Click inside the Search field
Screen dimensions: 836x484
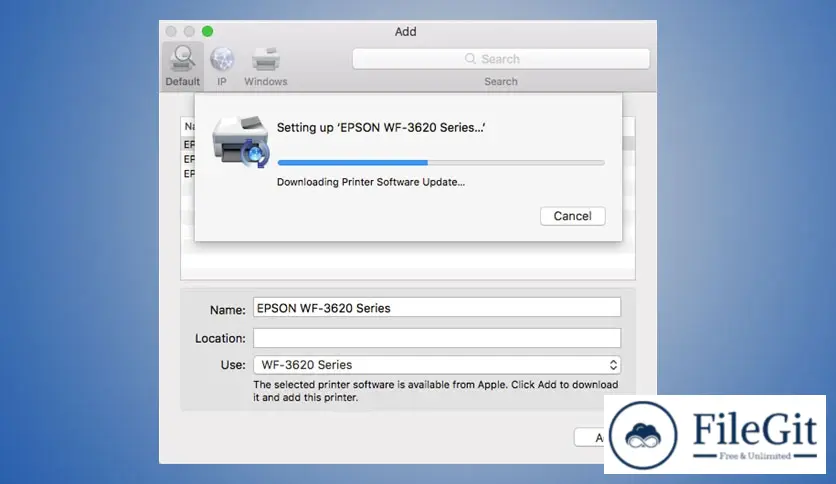pos(501,59)
